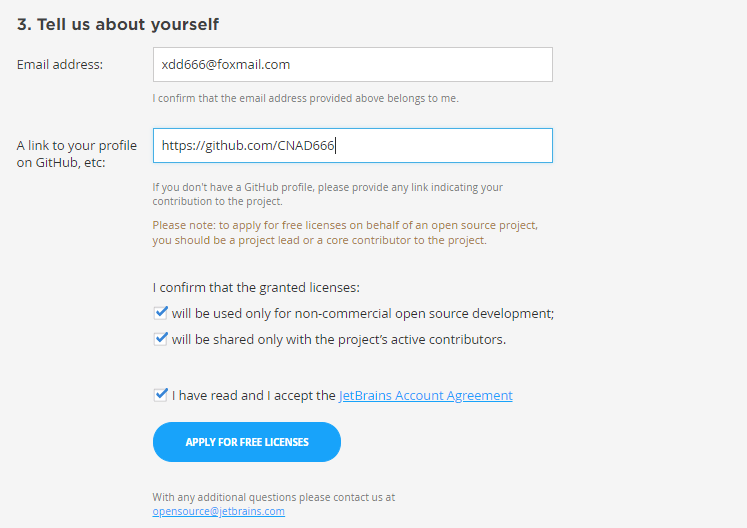747x528 pixels.
Task: Uncheck the accept Account Agreement checkbox
Action: pos(161,395)
